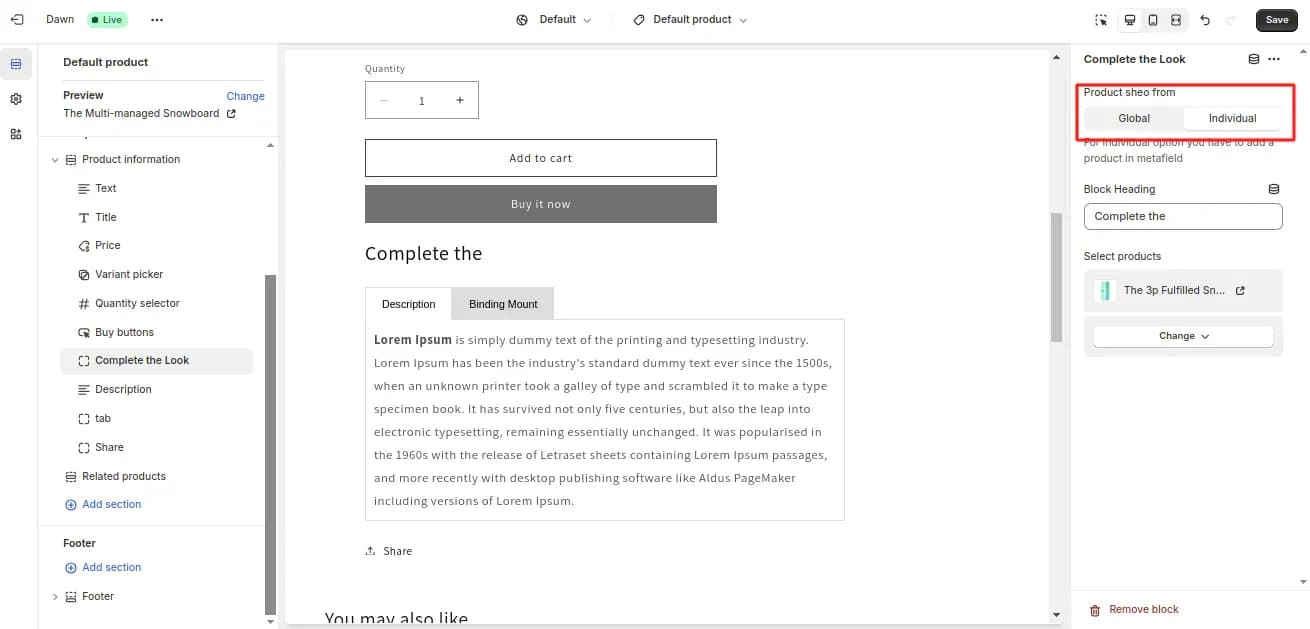Image resolution: width=1310 pixels, height=629 pixels.
Task: Select the Global product source option
Action: point(1134,118)
